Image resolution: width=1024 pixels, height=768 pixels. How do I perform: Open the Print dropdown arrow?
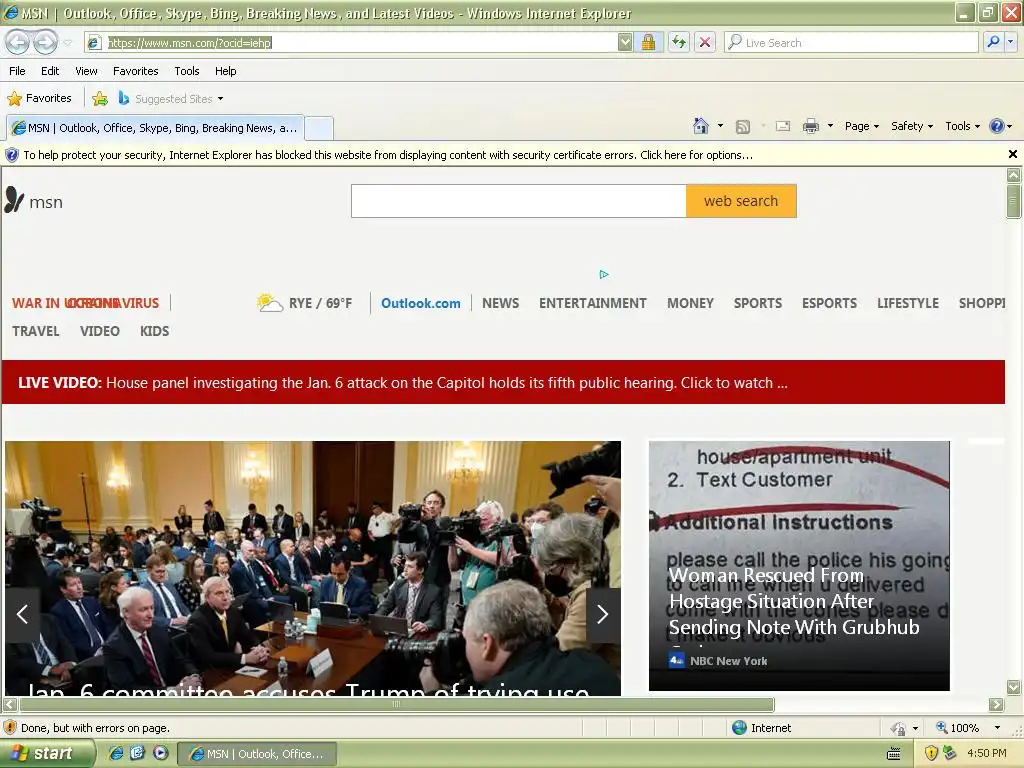click(x=830, y=126)
